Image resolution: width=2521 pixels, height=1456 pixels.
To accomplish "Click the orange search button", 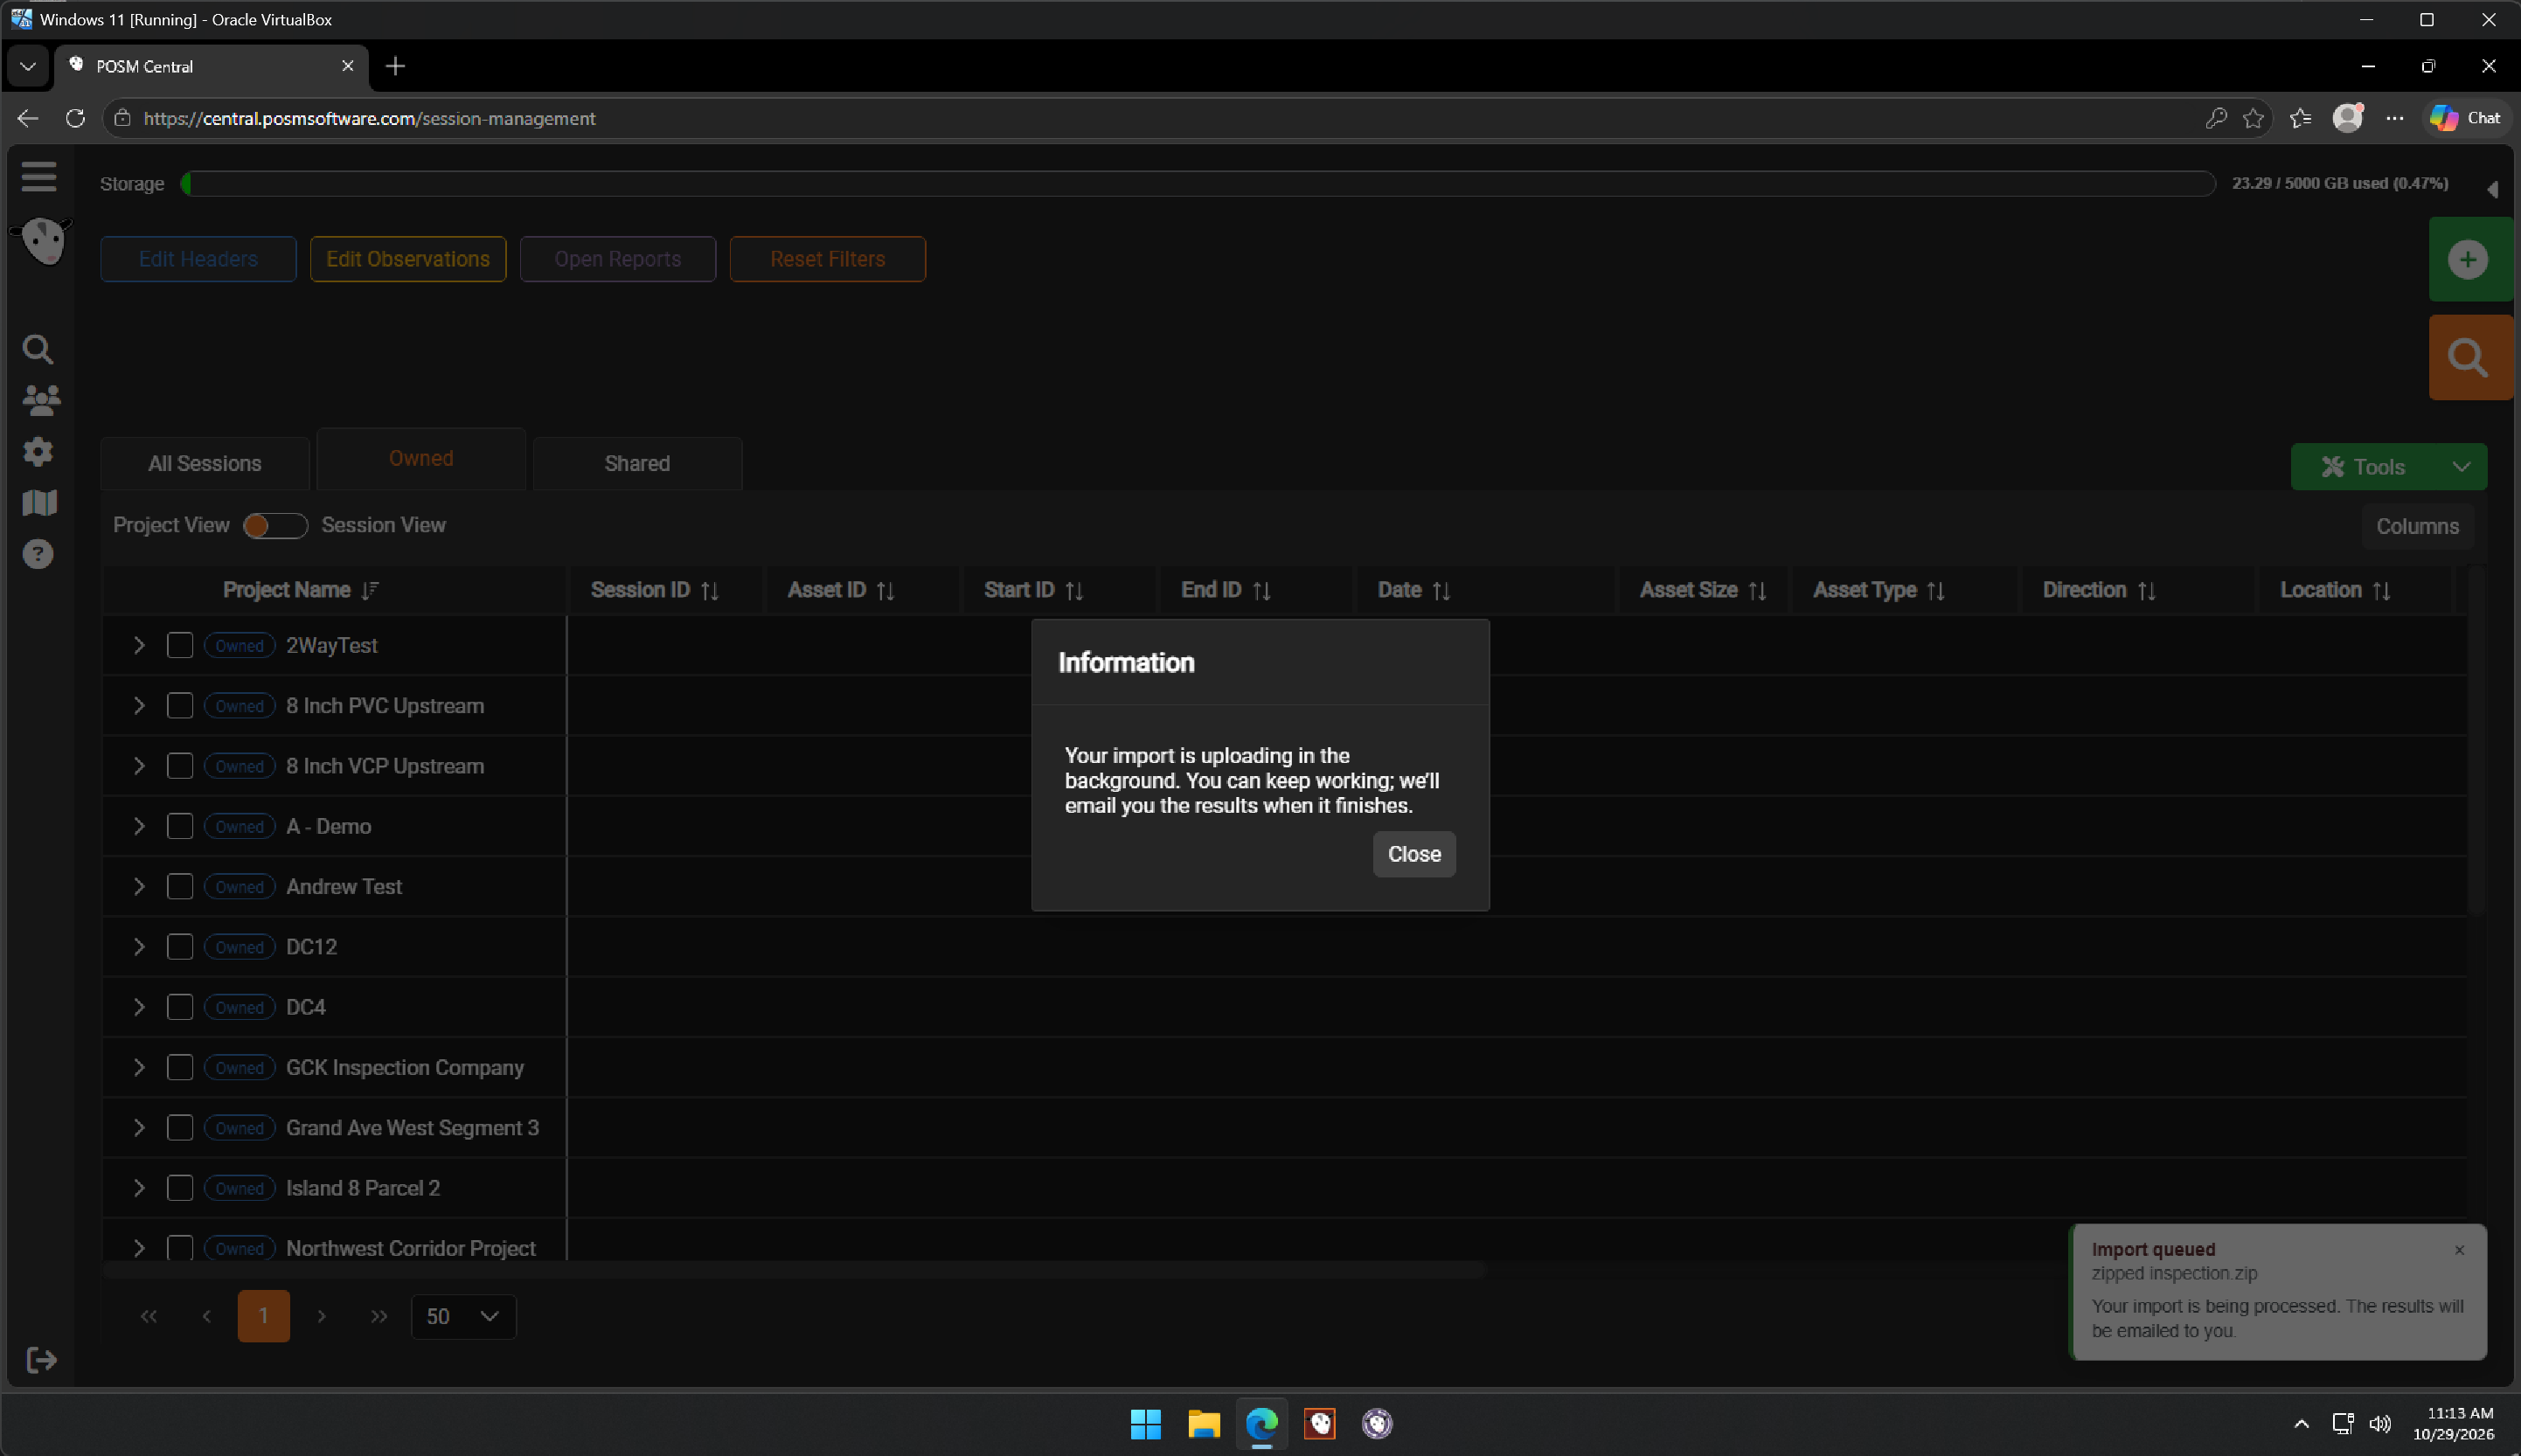I will pos(2469,358).
